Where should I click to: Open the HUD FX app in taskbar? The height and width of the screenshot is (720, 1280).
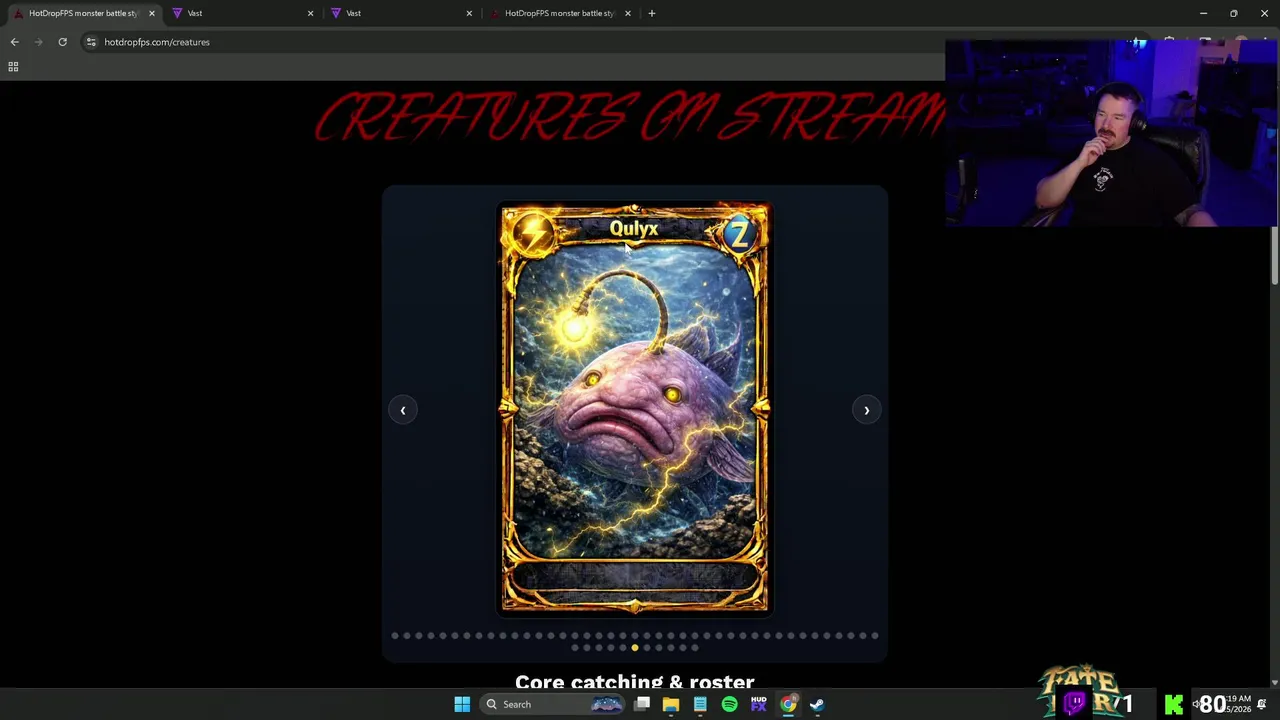click(758, 704)
